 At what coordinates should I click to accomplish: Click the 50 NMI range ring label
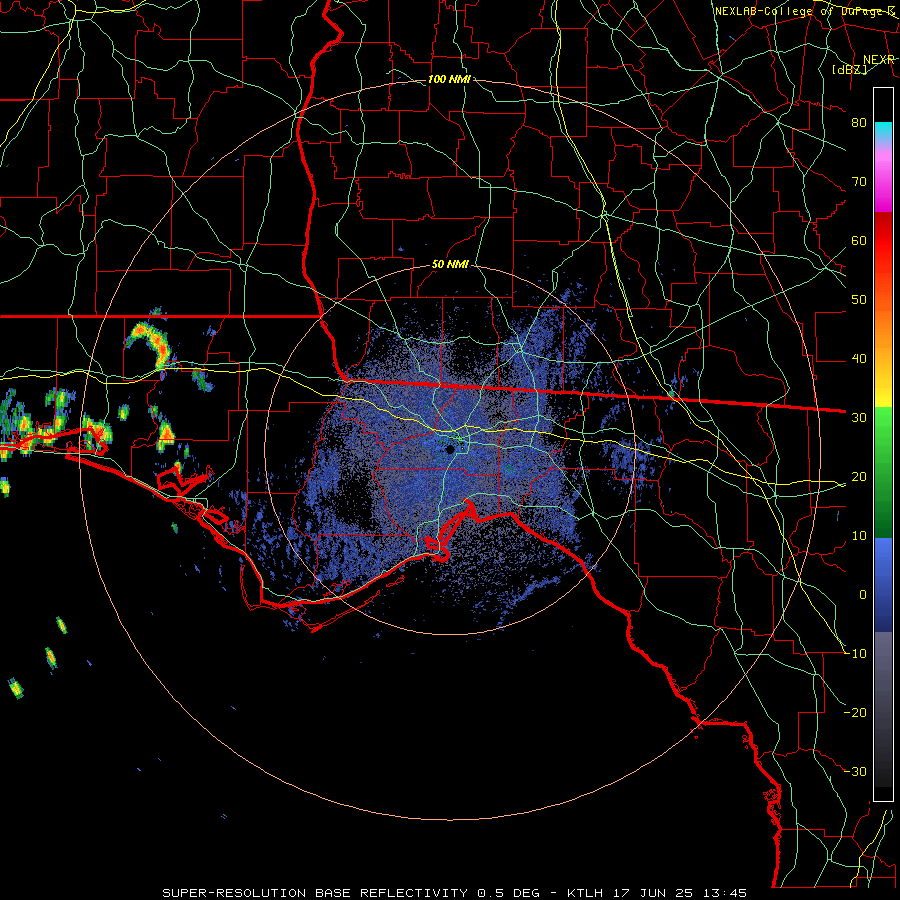coord(451,265)
